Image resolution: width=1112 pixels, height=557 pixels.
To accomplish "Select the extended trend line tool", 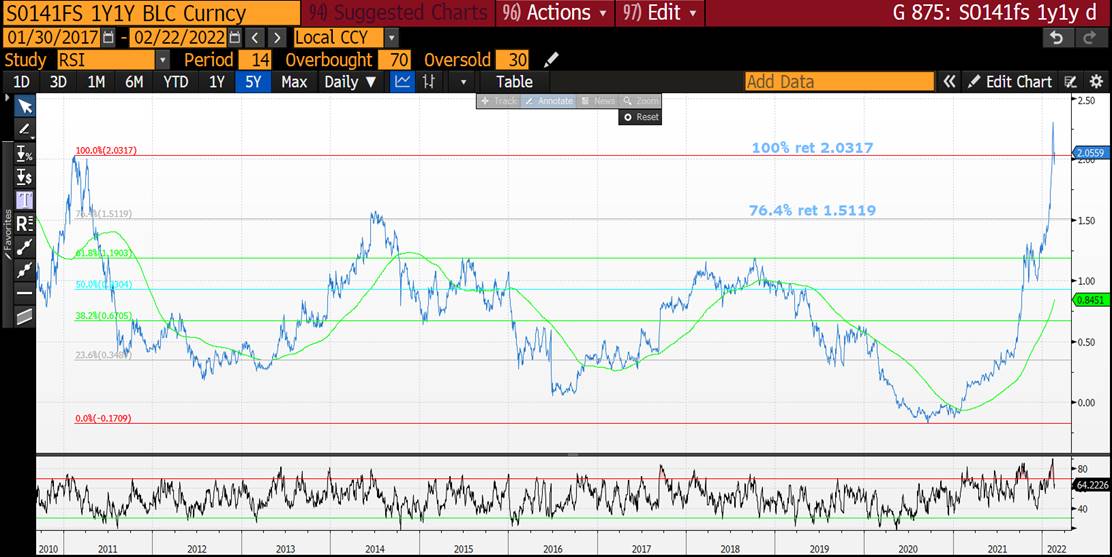I will click(x=25, y=270).
